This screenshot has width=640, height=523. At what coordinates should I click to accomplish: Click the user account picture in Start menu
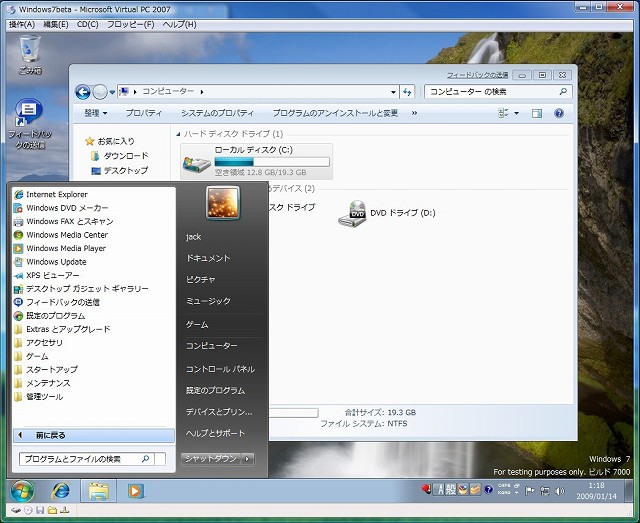[223, 203]
